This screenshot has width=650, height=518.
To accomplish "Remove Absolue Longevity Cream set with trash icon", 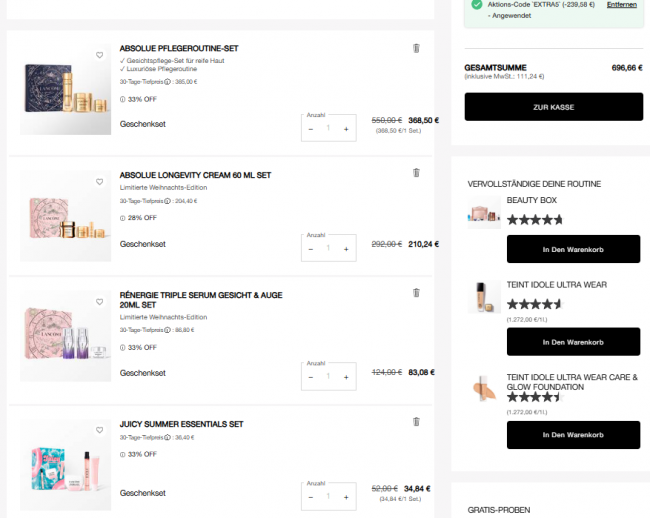I will (x=416, y=173).
